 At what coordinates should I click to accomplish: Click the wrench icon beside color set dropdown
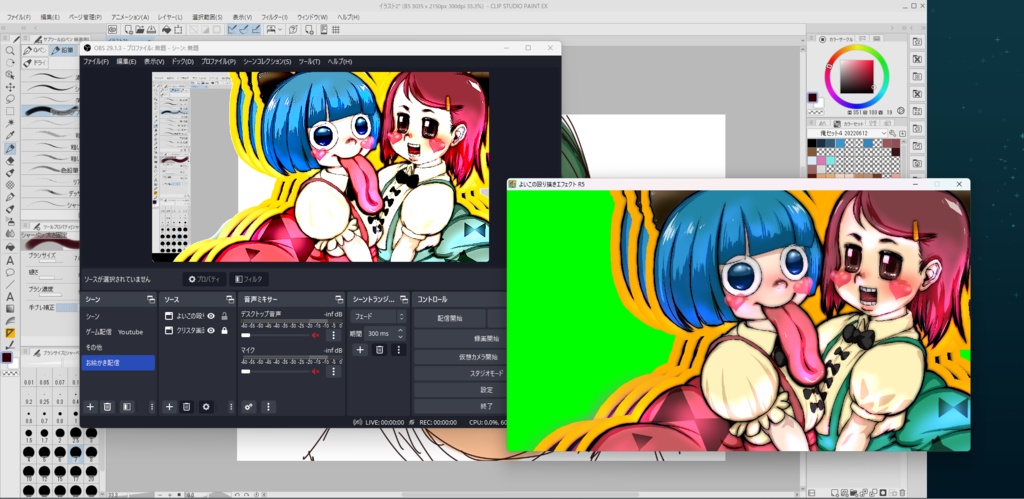pyautogui.click(x=893, y=133)
